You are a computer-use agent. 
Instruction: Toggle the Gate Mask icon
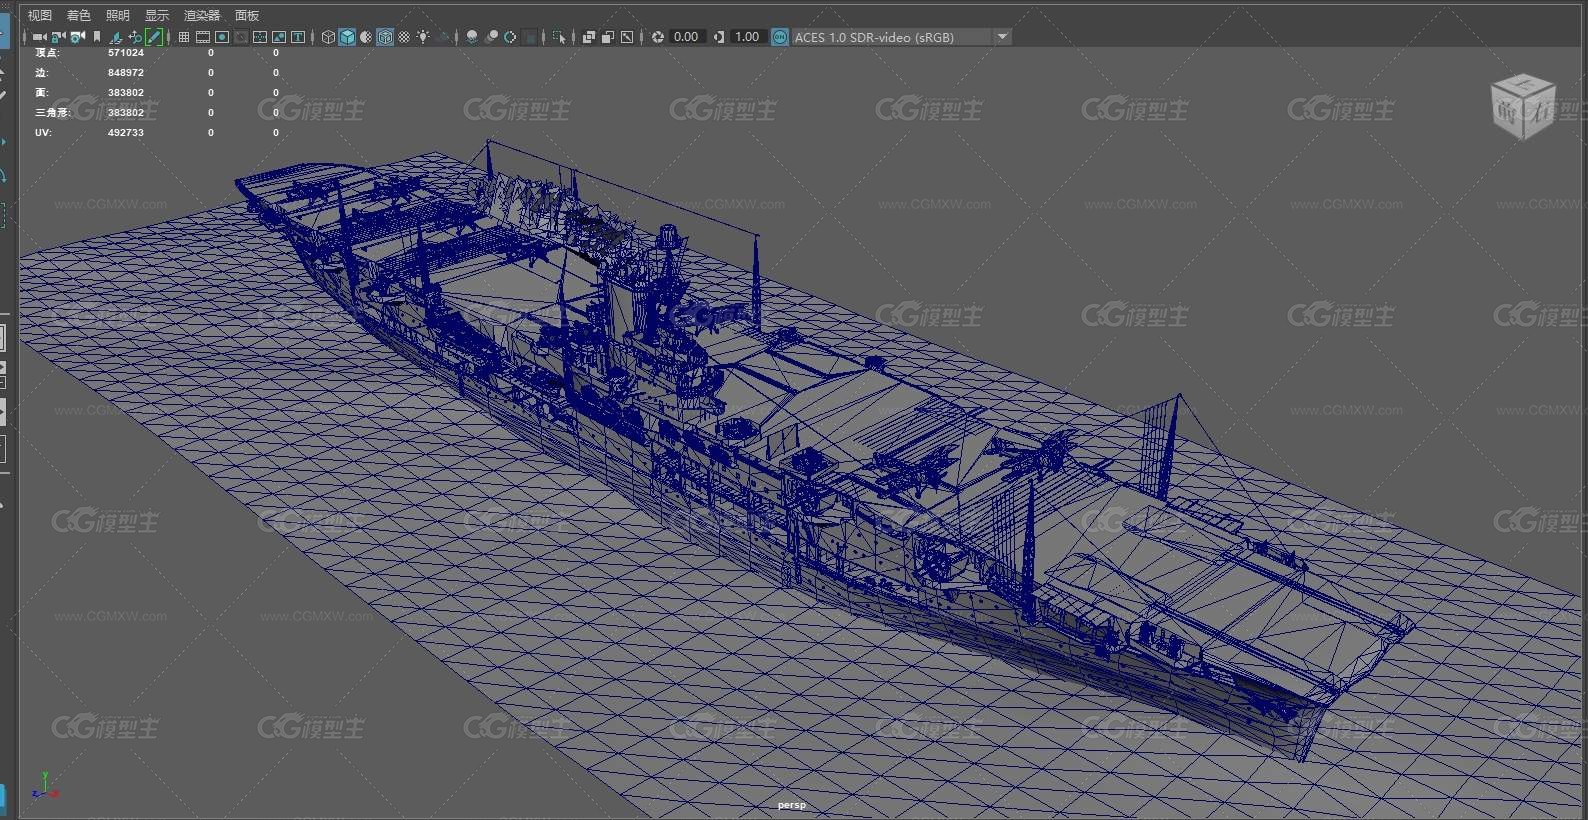(240, 37)
